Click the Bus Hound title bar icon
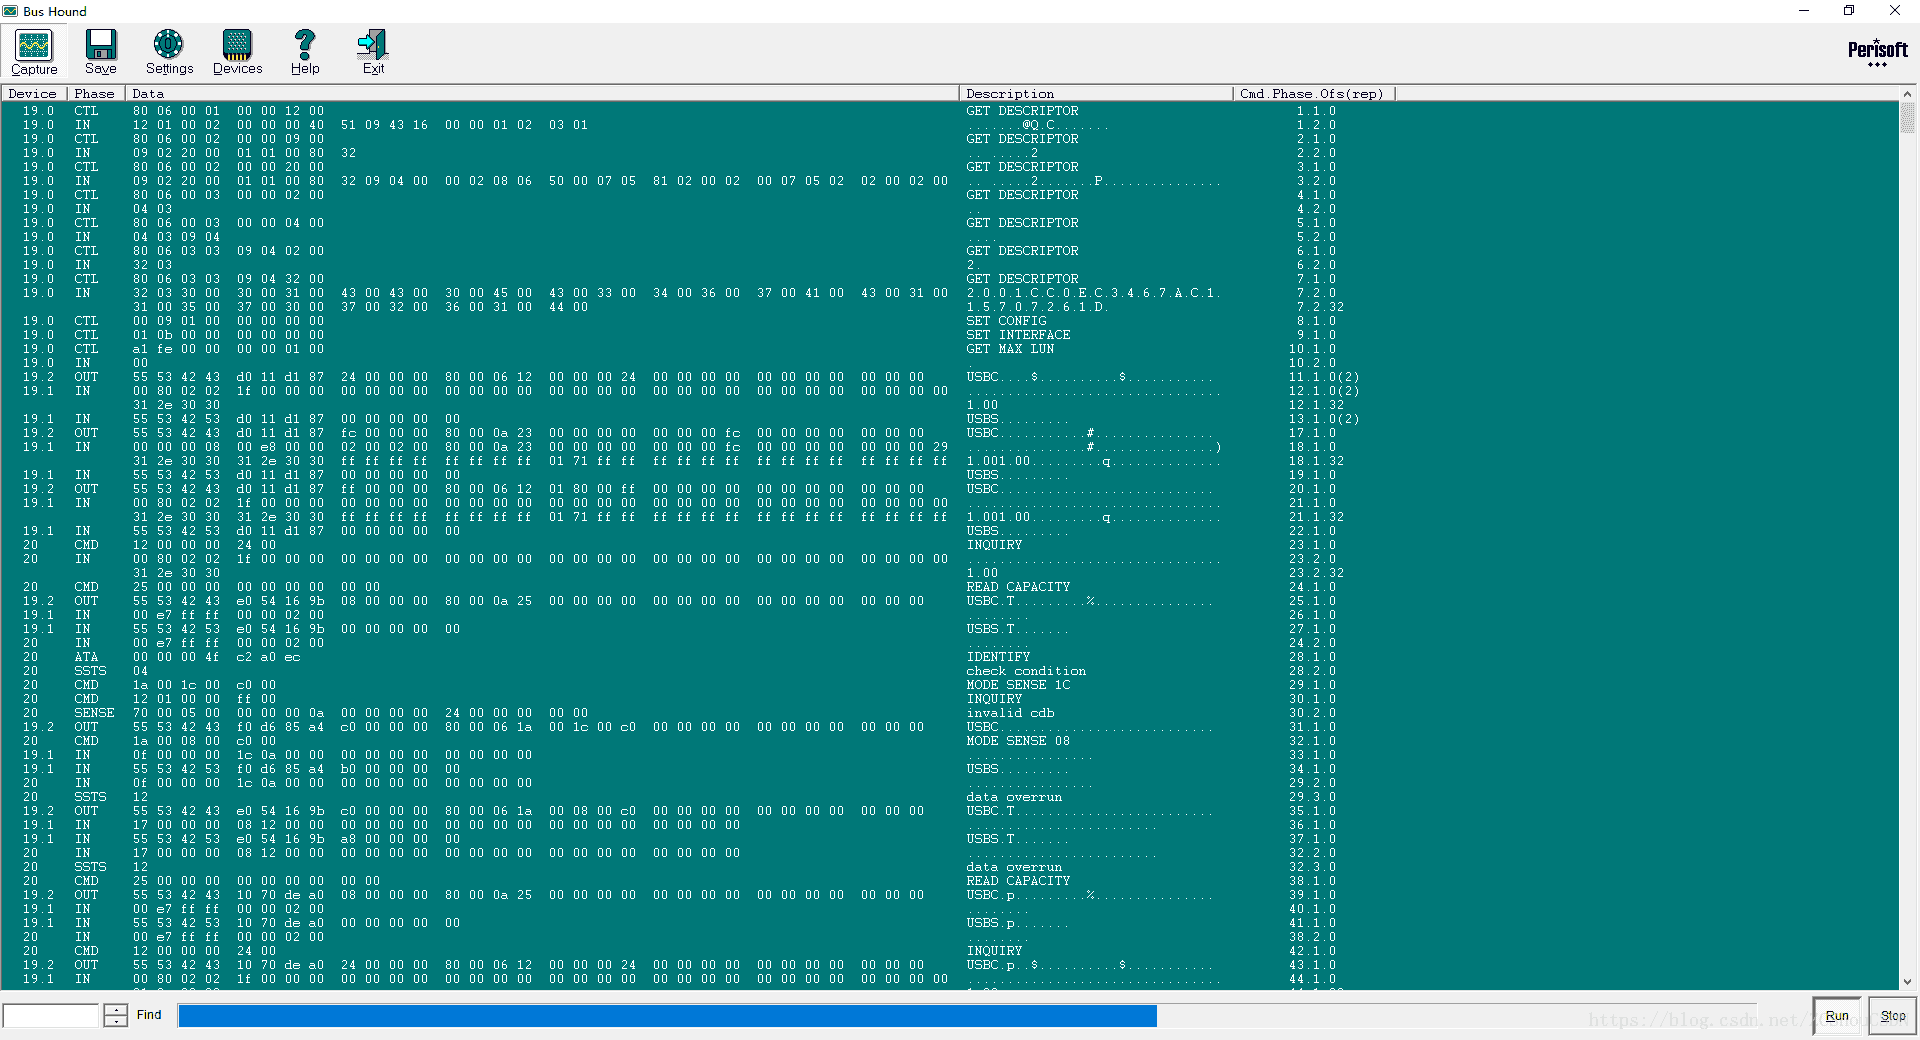Viewport: 1920px width, 1040px height. point(11,11)
